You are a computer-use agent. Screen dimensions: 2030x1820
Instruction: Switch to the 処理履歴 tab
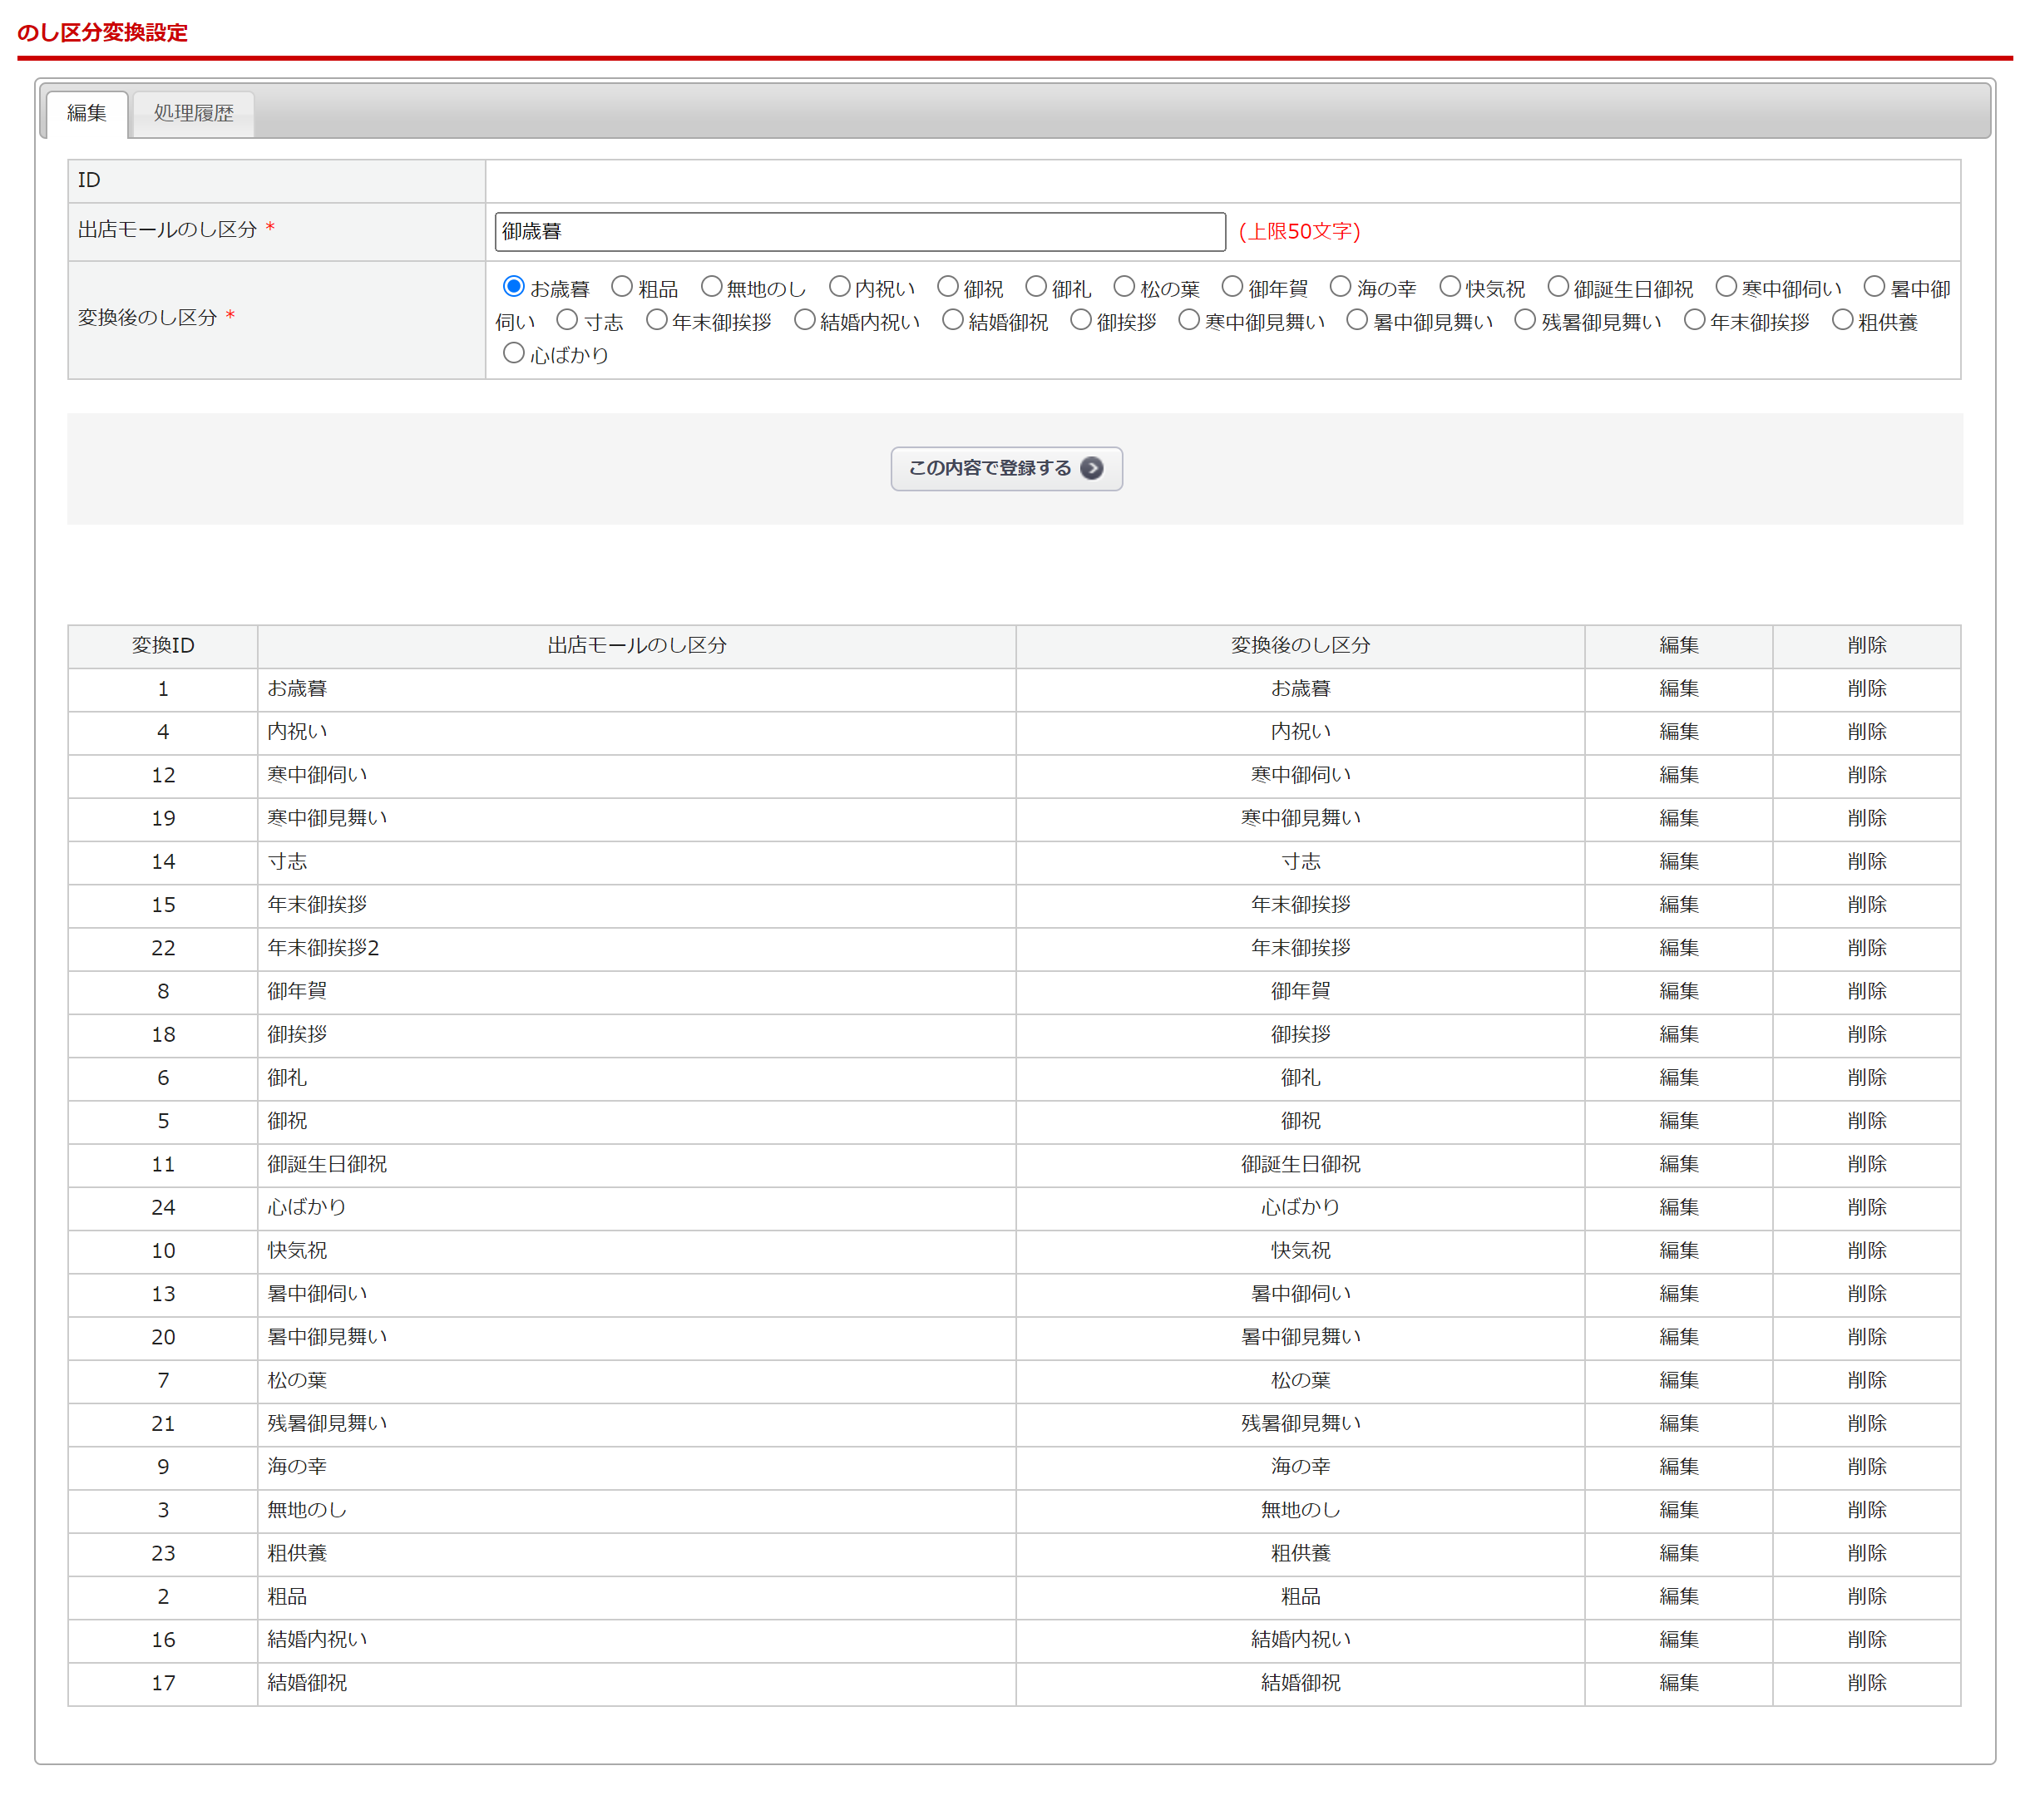click(x=193, y=113)
